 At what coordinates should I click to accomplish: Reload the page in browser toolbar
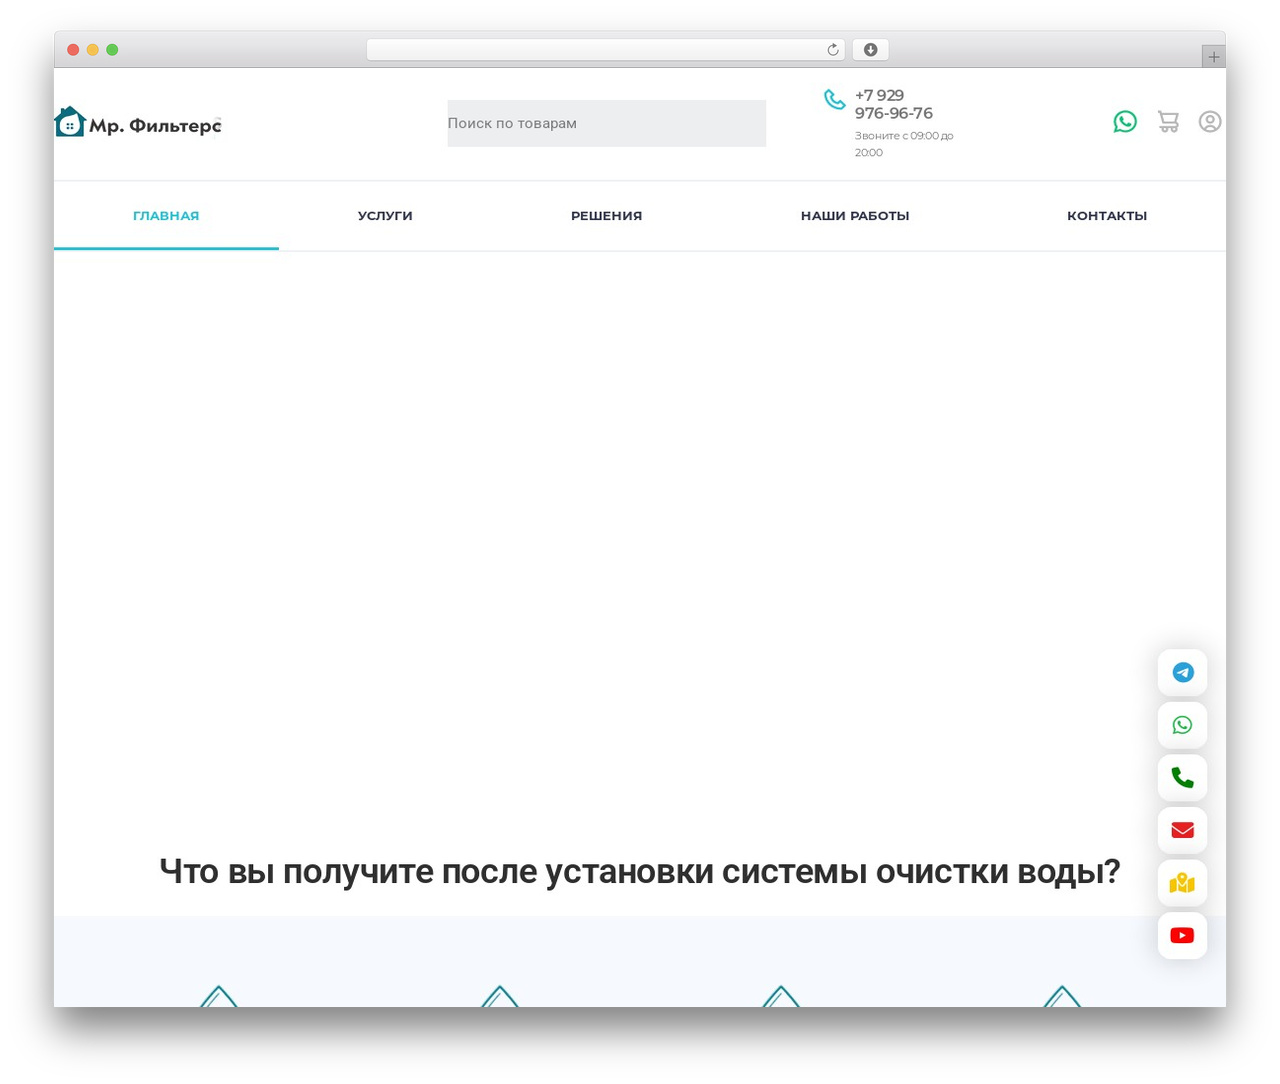[x=833, y=50]
